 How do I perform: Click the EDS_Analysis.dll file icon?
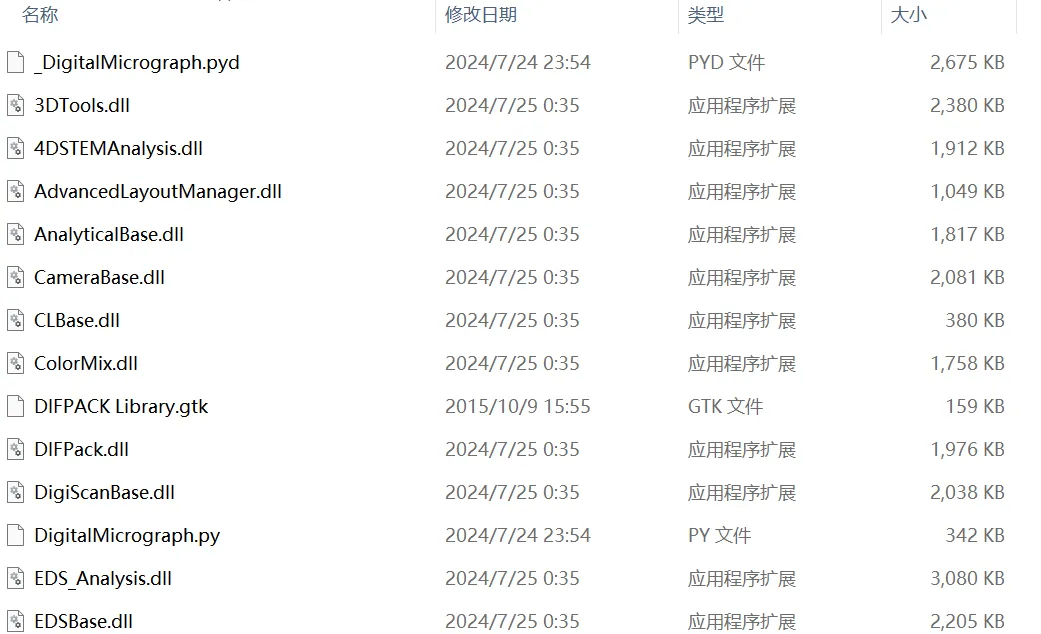click(x=16, y=578)
